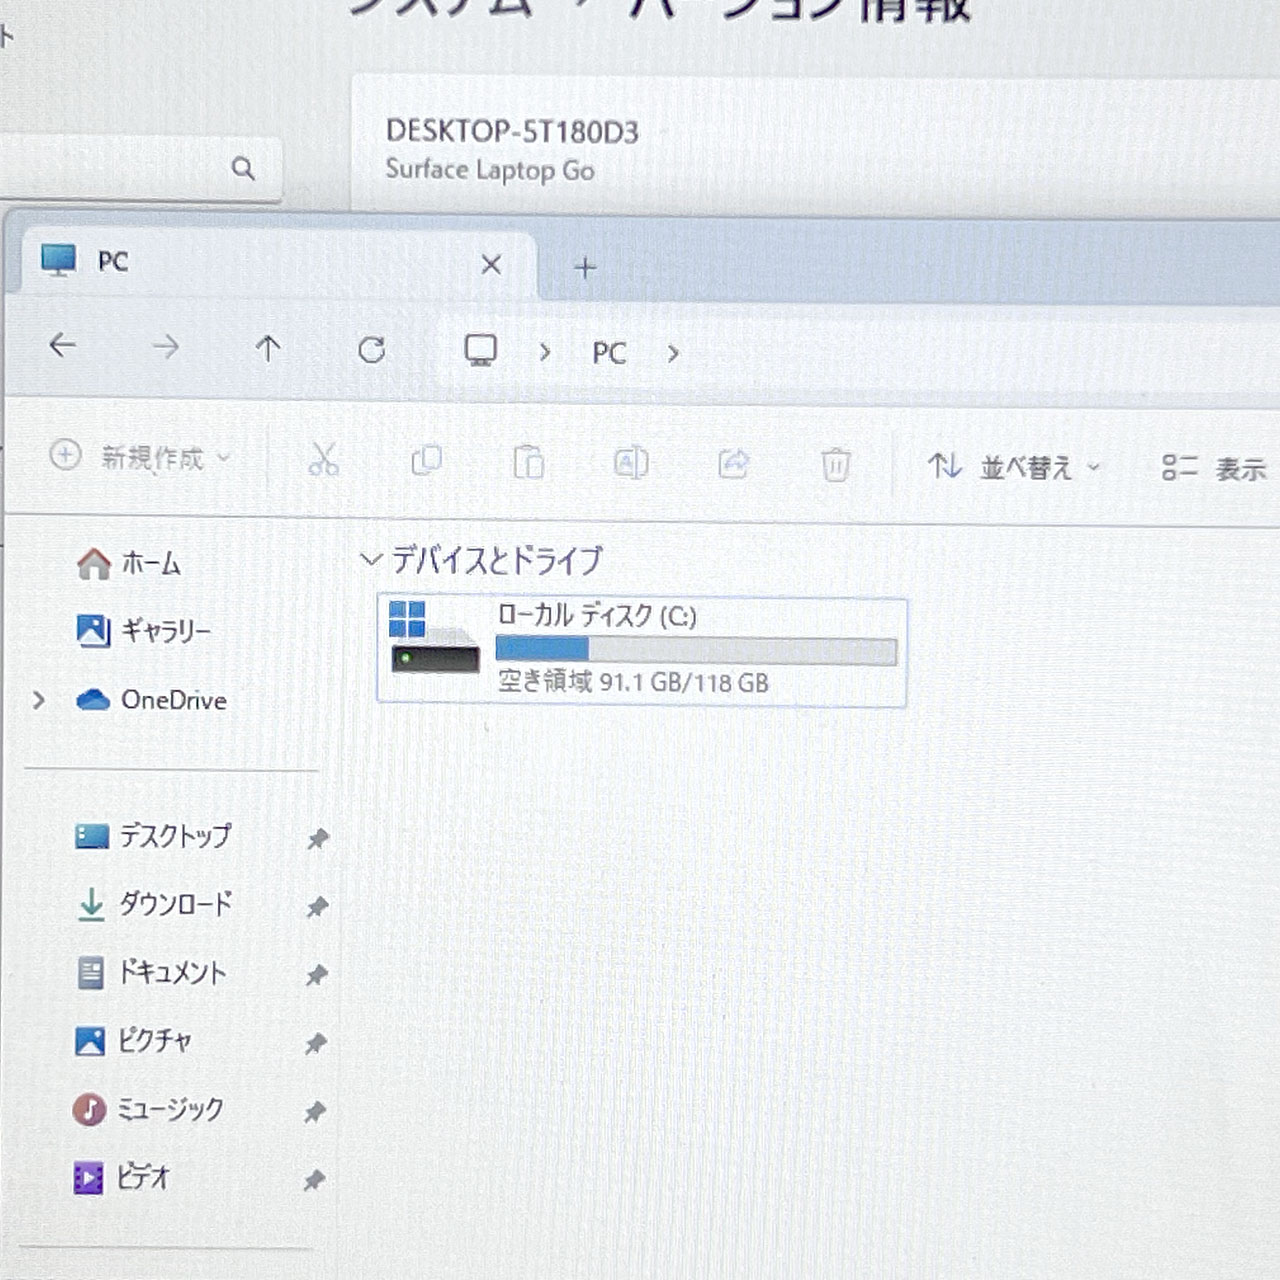The height and width of the screenshot is (1280, 1280).
Task: Click the pin icon beside ダウンロード
Action: click(317, 907)
